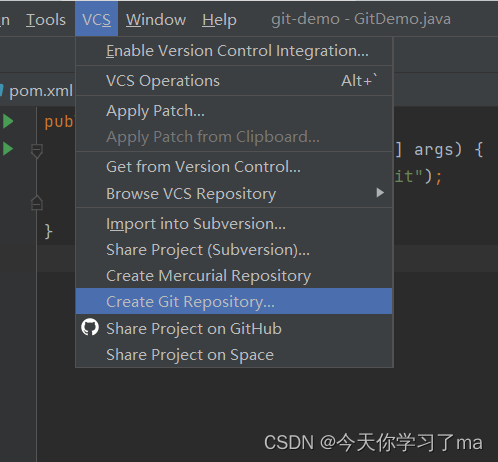Open VCS Operations popup entry
The height and width of the screenshot is (462, 498).
click(x=234, y=81)
